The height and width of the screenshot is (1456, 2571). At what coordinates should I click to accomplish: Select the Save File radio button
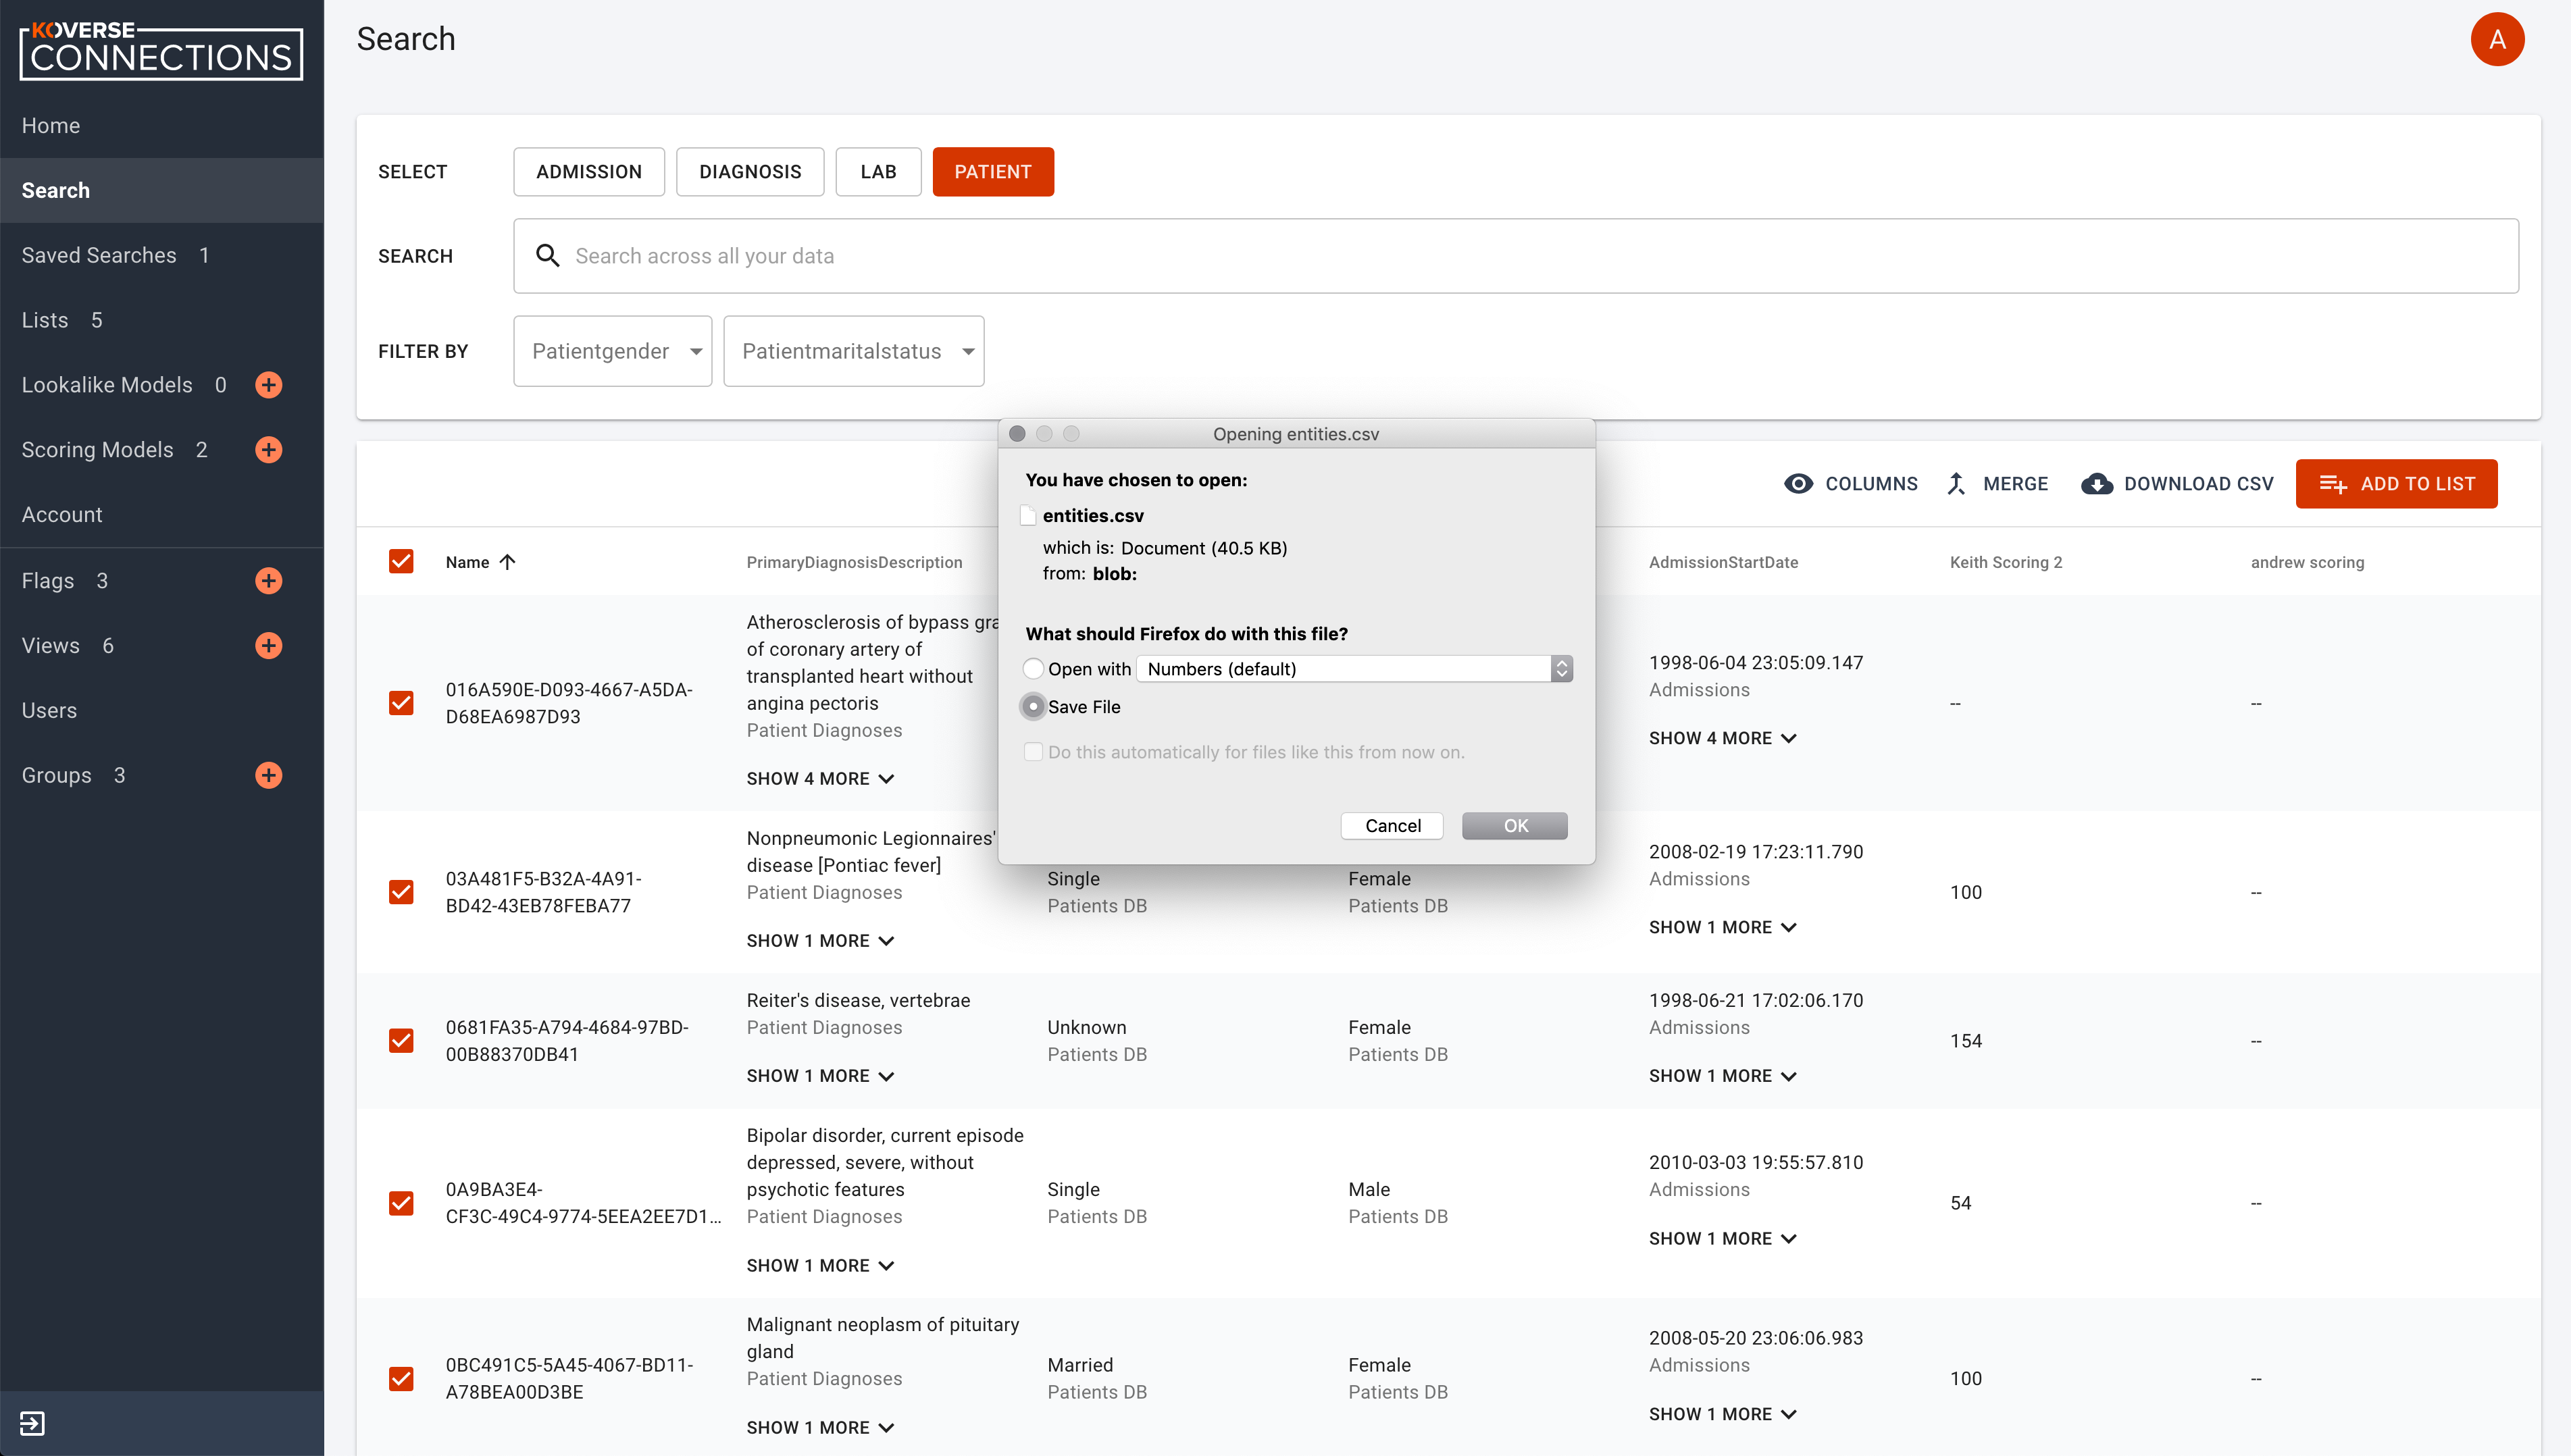[x=1033, y=707]
